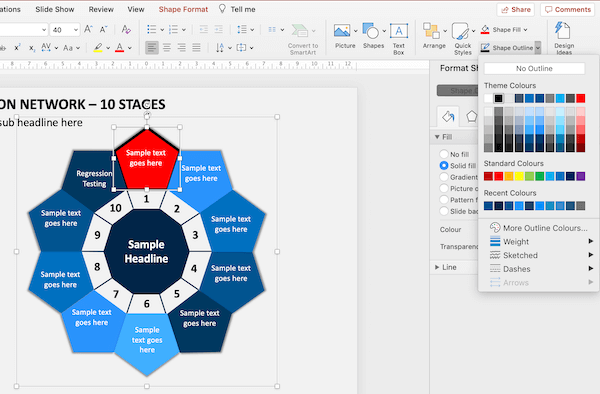
Task: Insert bulleted list
Action: click(x=152, y=29)
